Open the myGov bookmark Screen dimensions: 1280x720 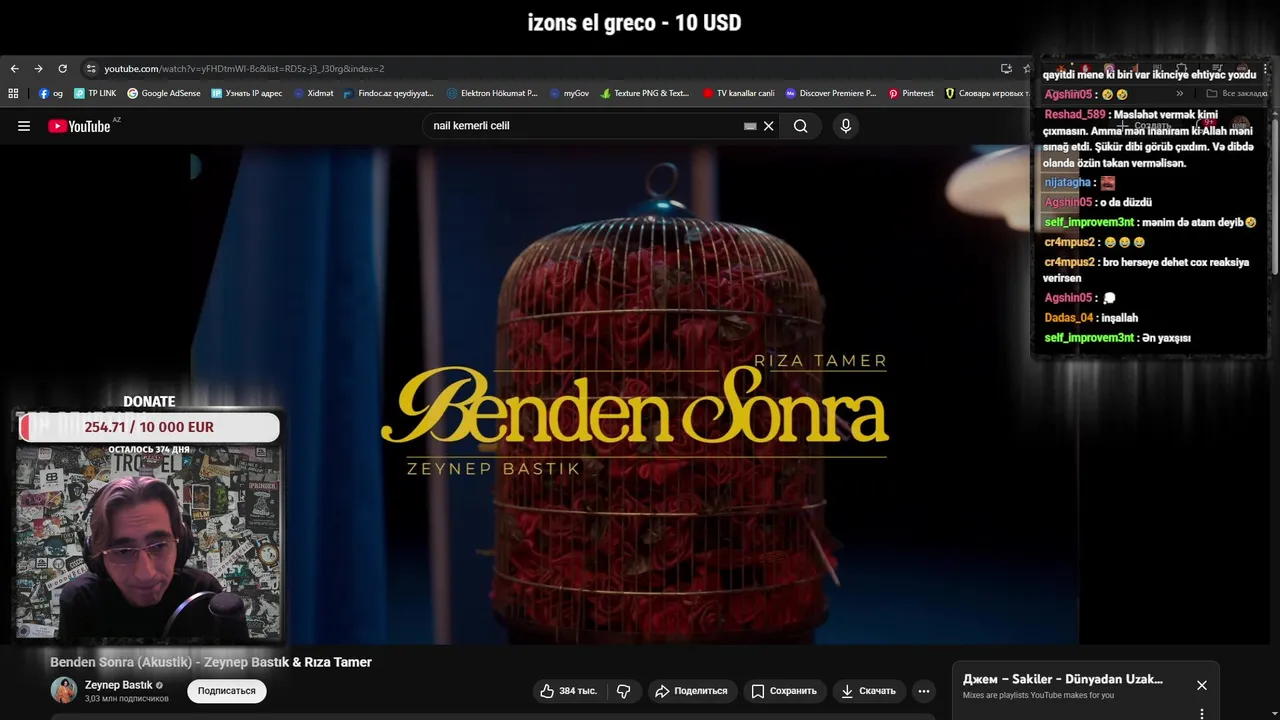(569, 93)
